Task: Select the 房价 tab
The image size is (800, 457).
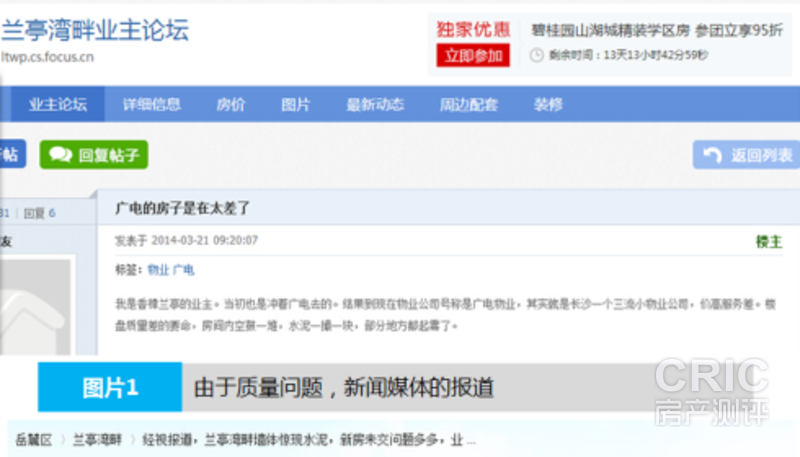Action: pyautogui.click(x=230, y=104)
